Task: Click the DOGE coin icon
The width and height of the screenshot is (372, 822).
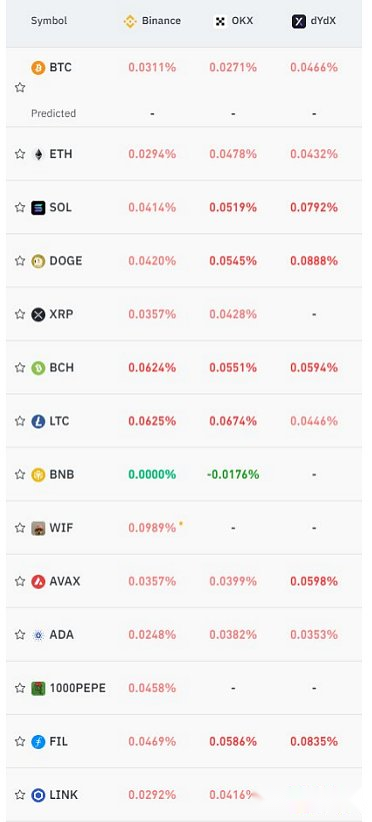Action: 38,261
